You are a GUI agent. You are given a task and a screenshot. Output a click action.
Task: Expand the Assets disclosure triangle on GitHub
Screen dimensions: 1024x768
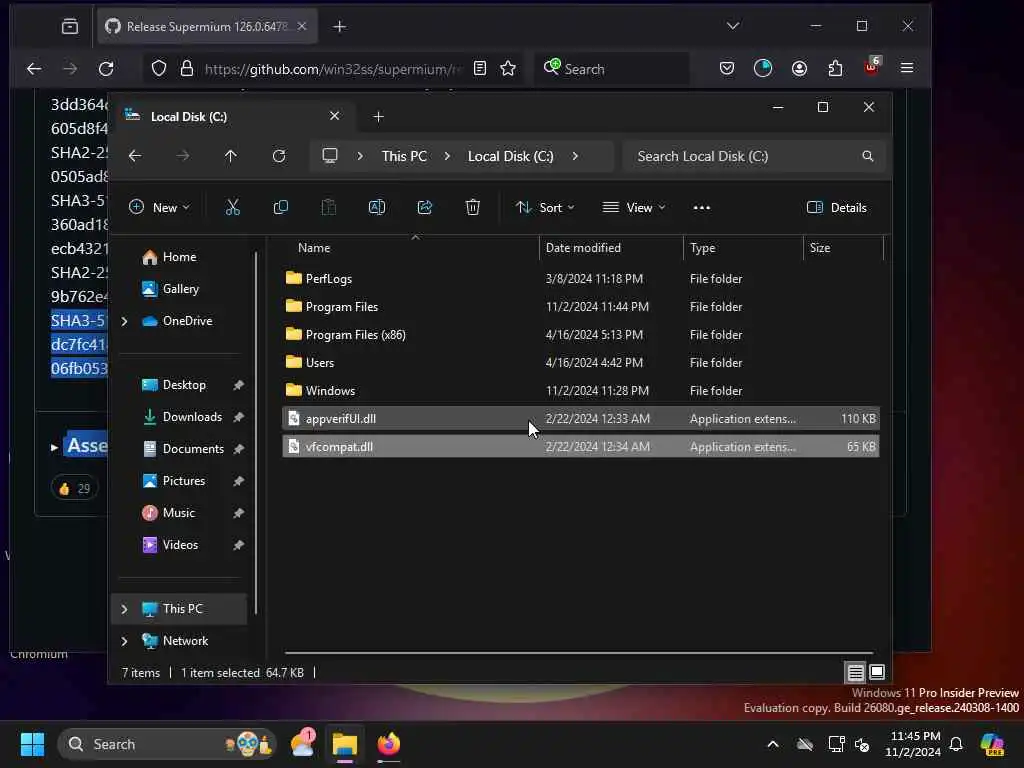[54, 447]
